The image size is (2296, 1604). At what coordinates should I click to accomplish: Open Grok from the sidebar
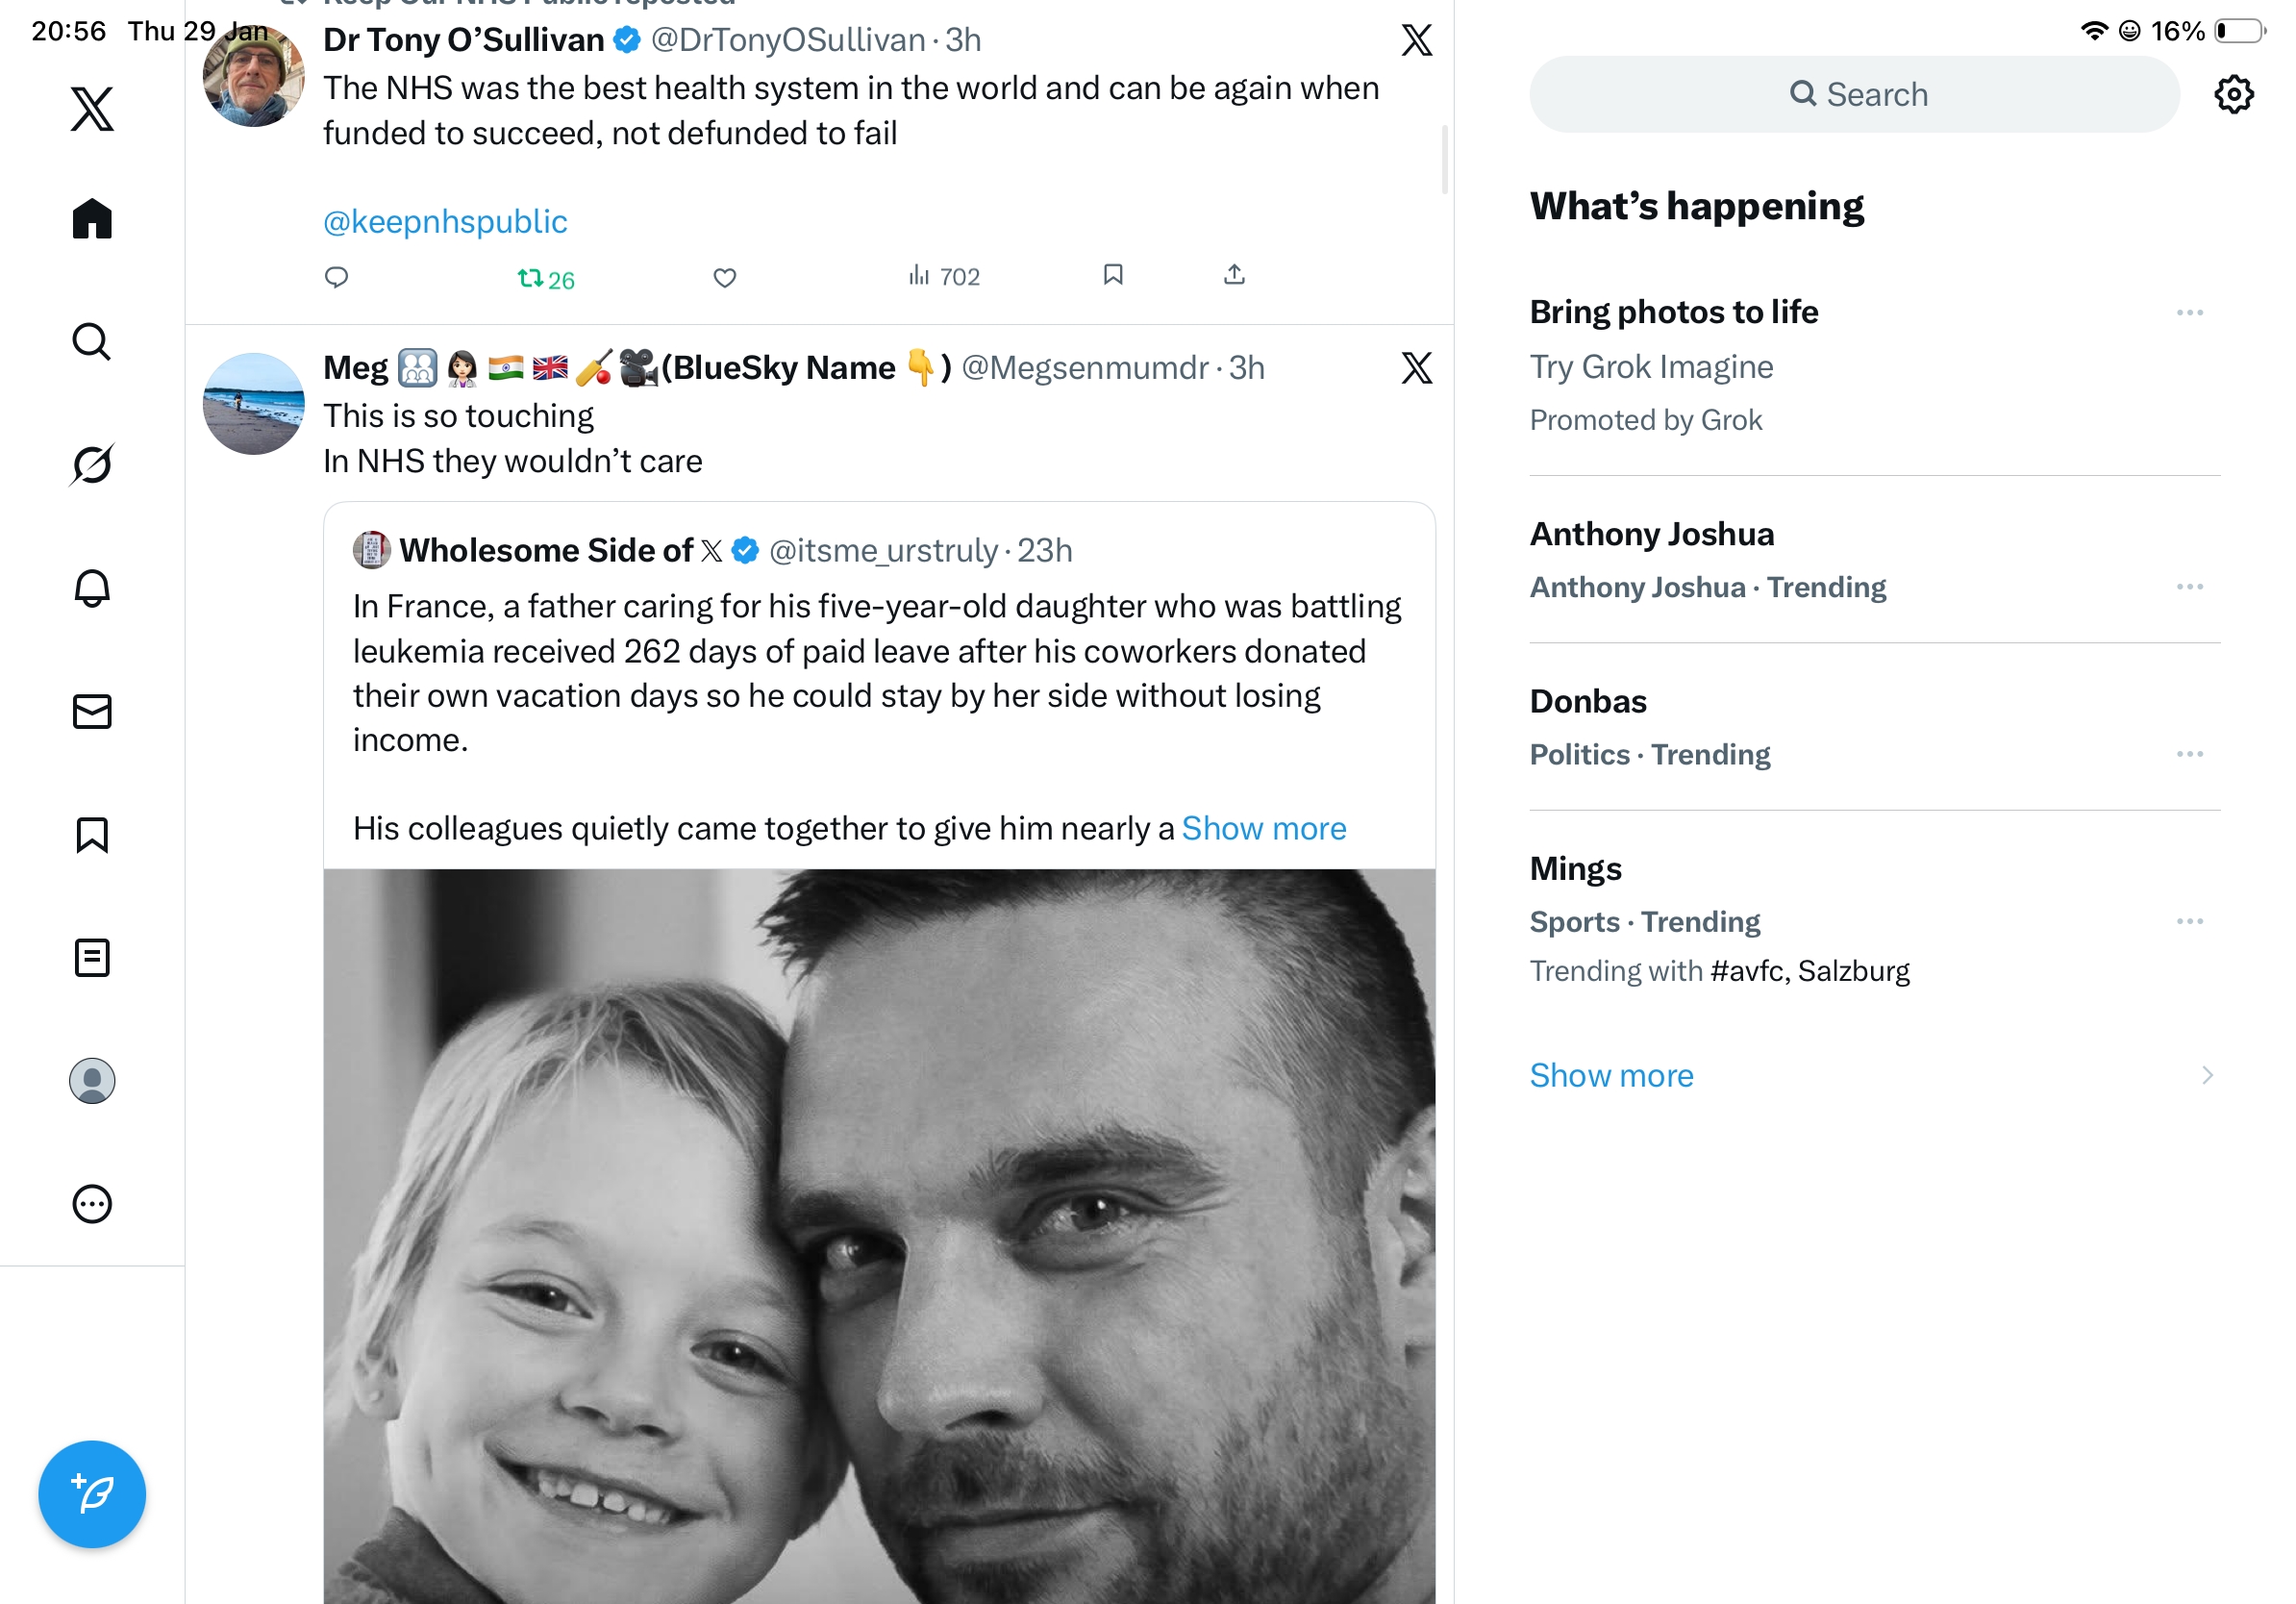pos(92,465)
